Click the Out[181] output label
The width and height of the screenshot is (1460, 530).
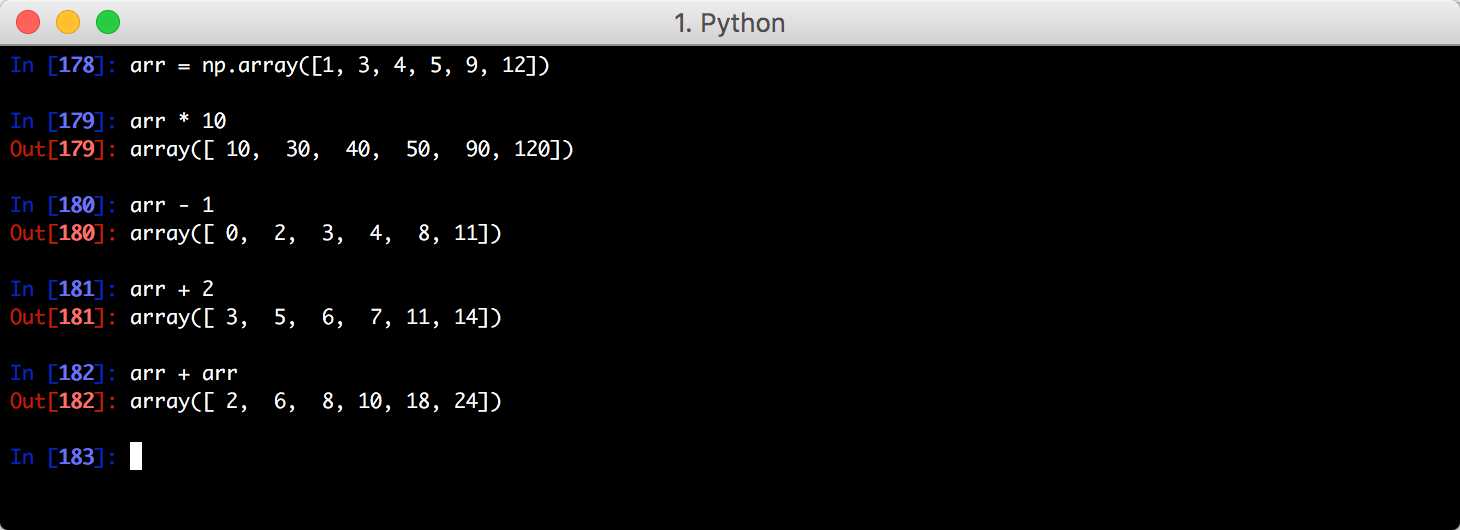coord(64,318)
